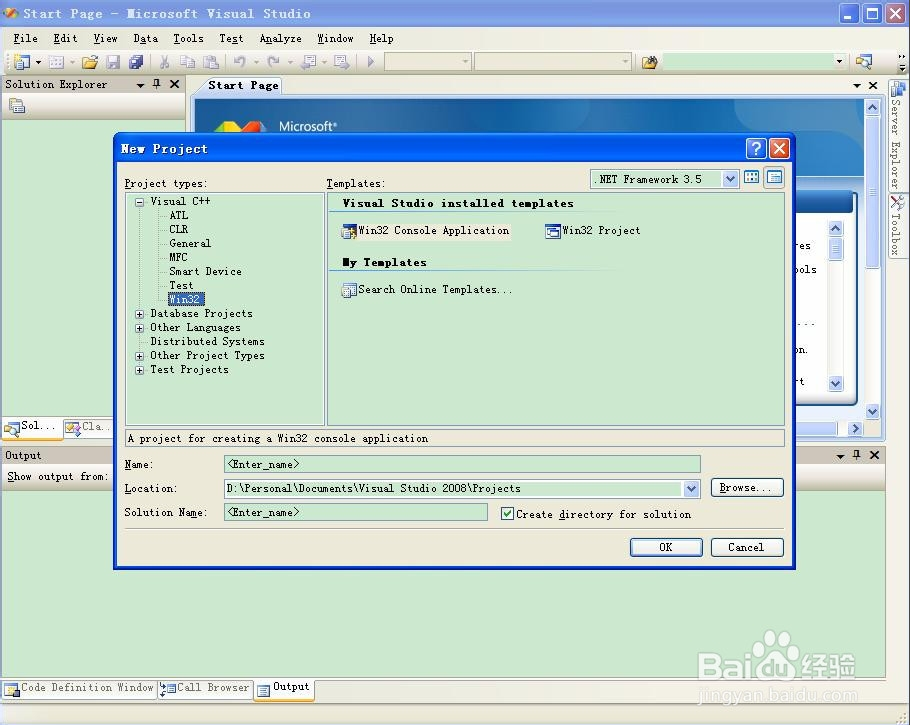The height and width of the screenshot is (725, 910).
Task: Click the Browse... button
Action: coord(747,488)
